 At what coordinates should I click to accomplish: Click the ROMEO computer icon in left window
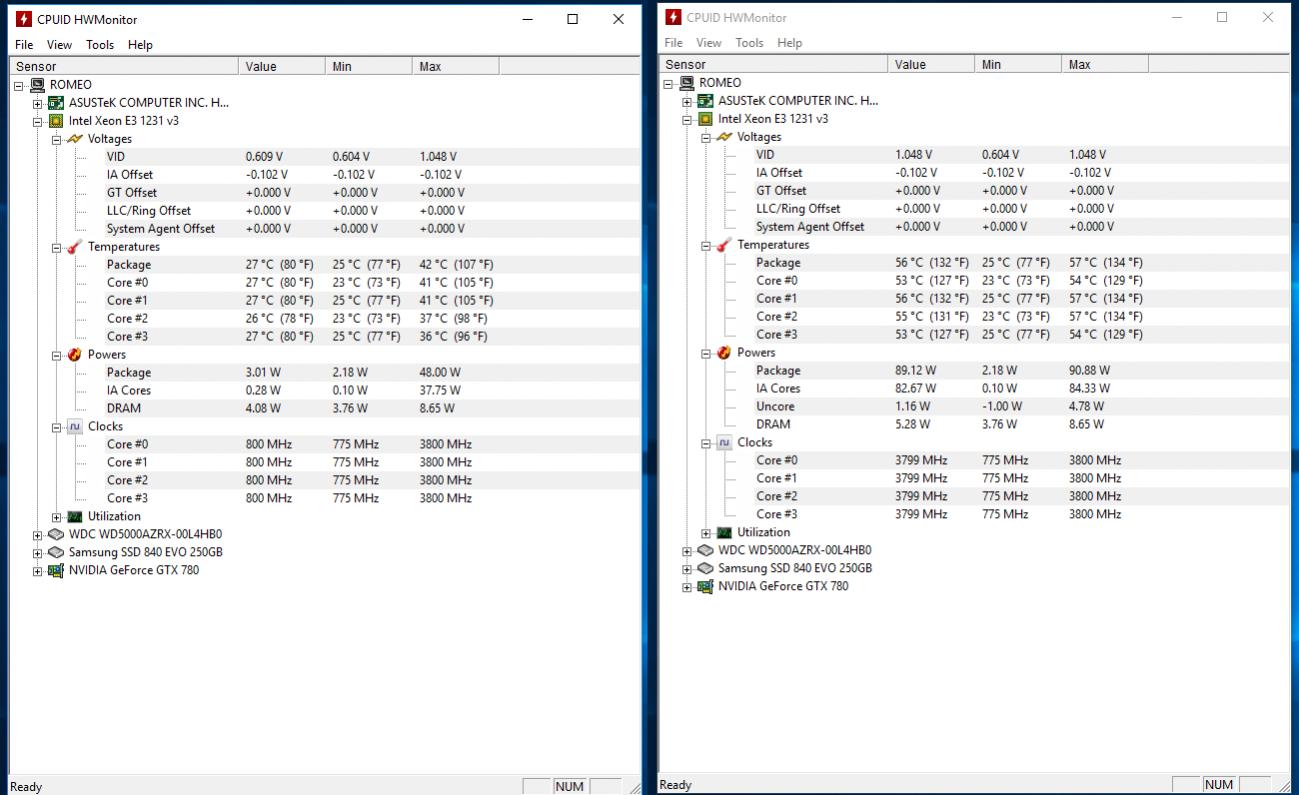point(38,85)
